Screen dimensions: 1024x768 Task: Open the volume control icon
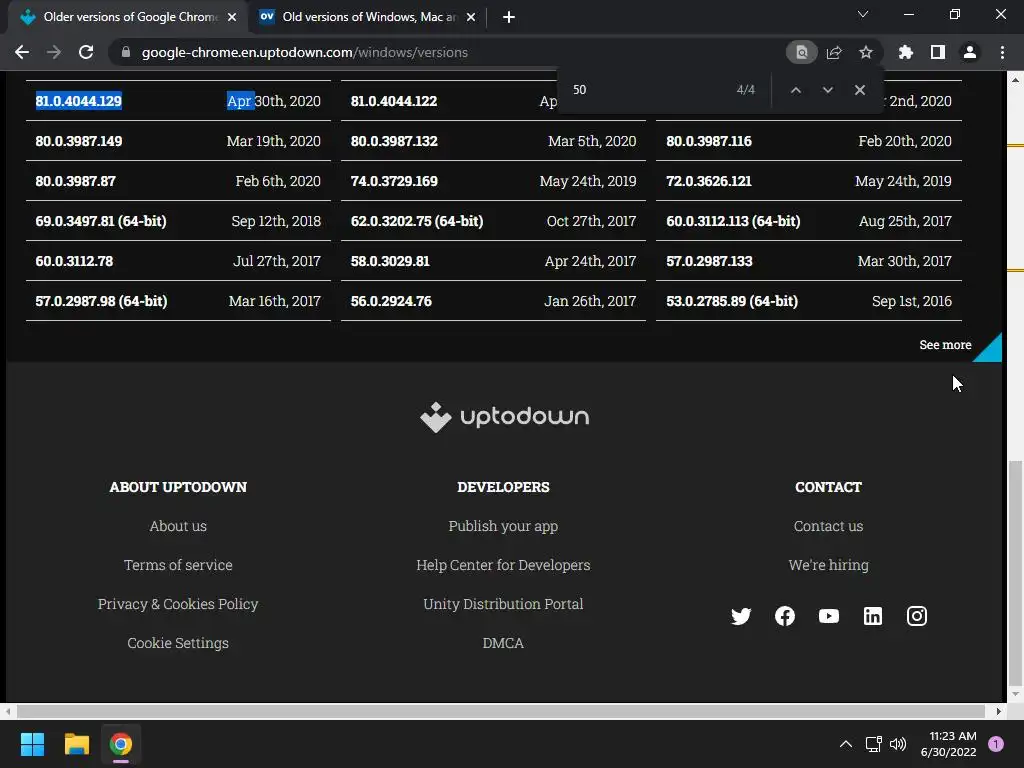898,744
